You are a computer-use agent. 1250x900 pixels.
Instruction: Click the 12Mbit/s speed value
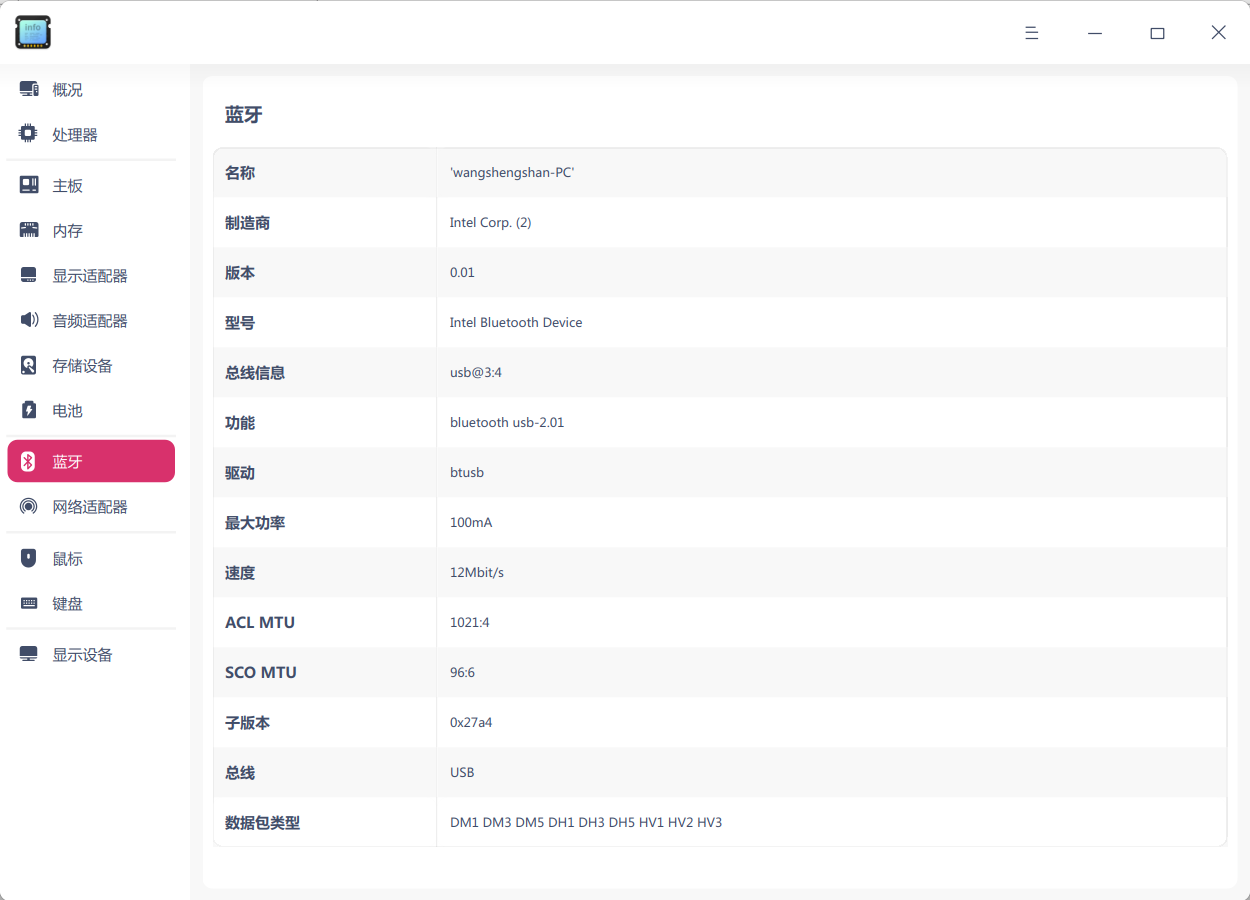[476, 572]
